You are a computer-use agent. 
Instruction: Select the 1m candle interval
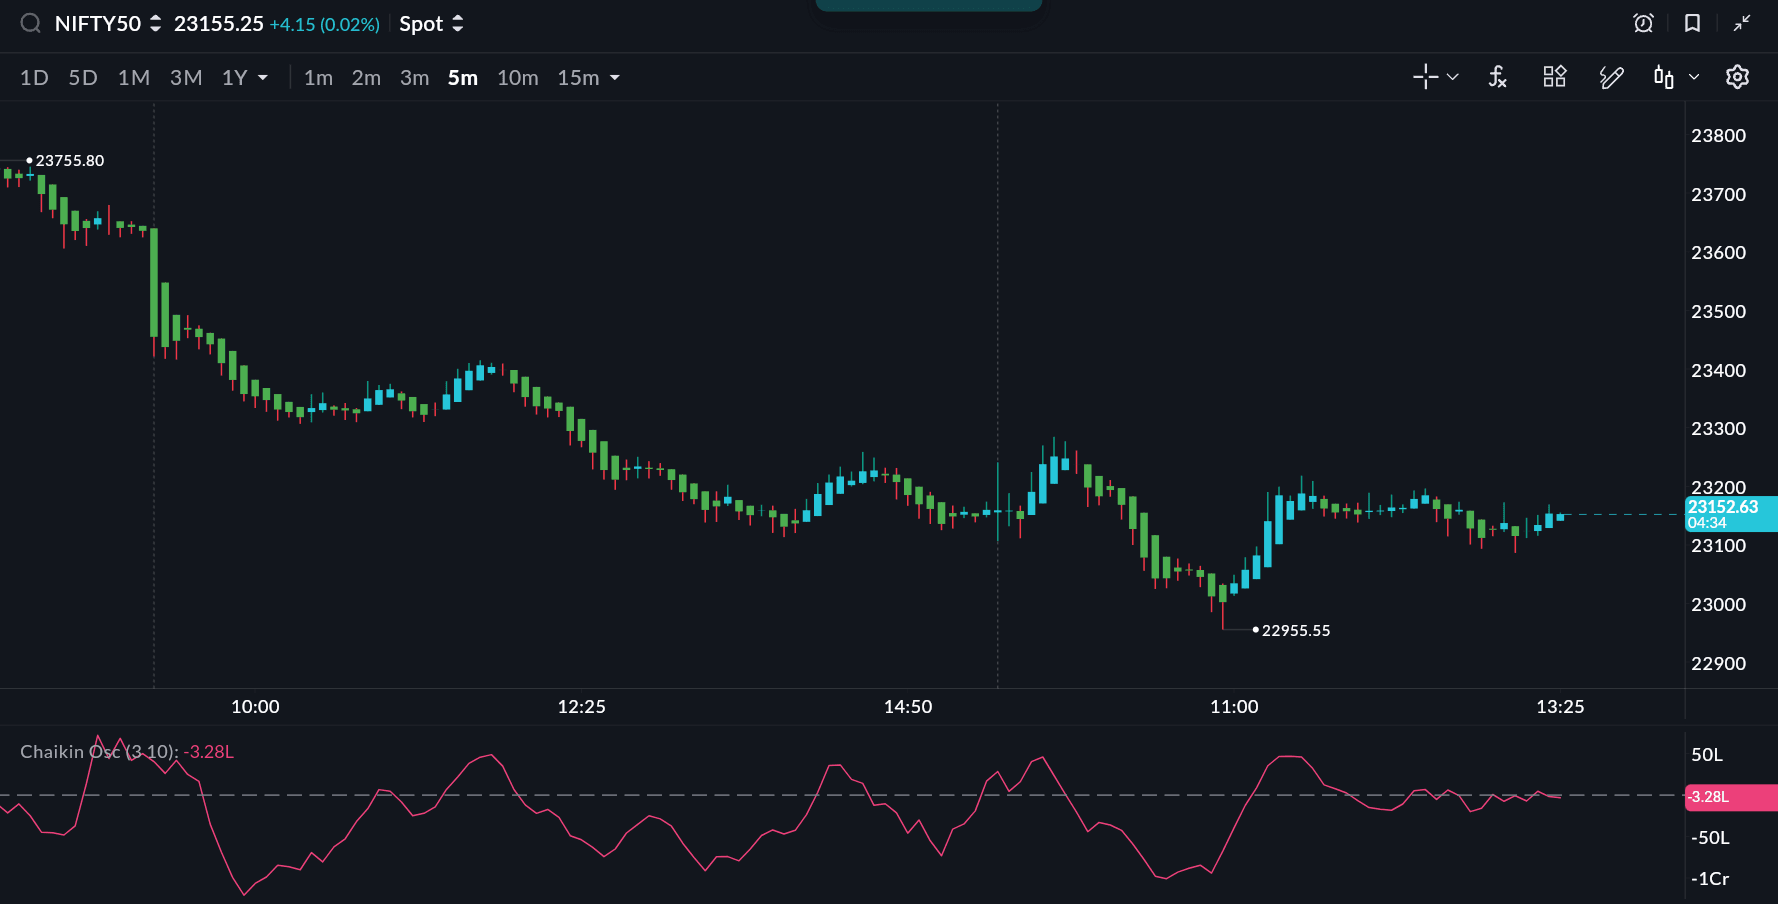[x=318, y=78]
